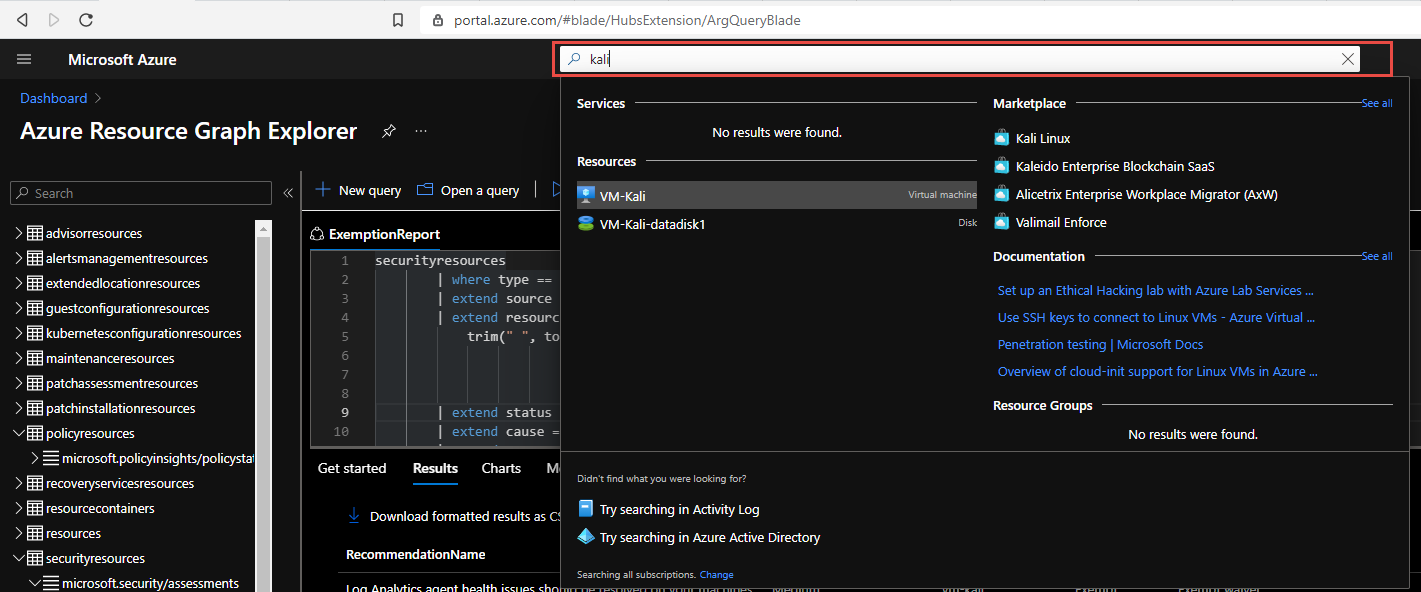Sort by RecommendationName column header
The image size is (1421, 592).
[416, 554]
